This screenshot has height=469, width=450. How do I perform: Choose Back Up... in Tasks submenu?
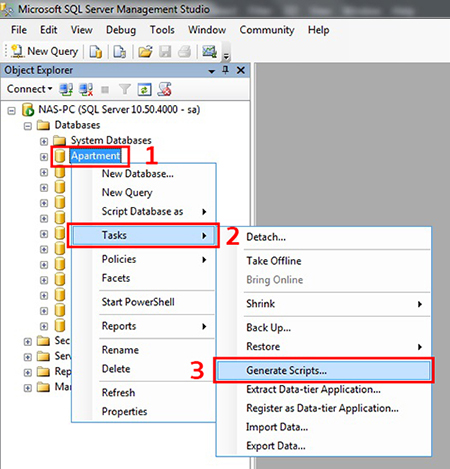324,328
